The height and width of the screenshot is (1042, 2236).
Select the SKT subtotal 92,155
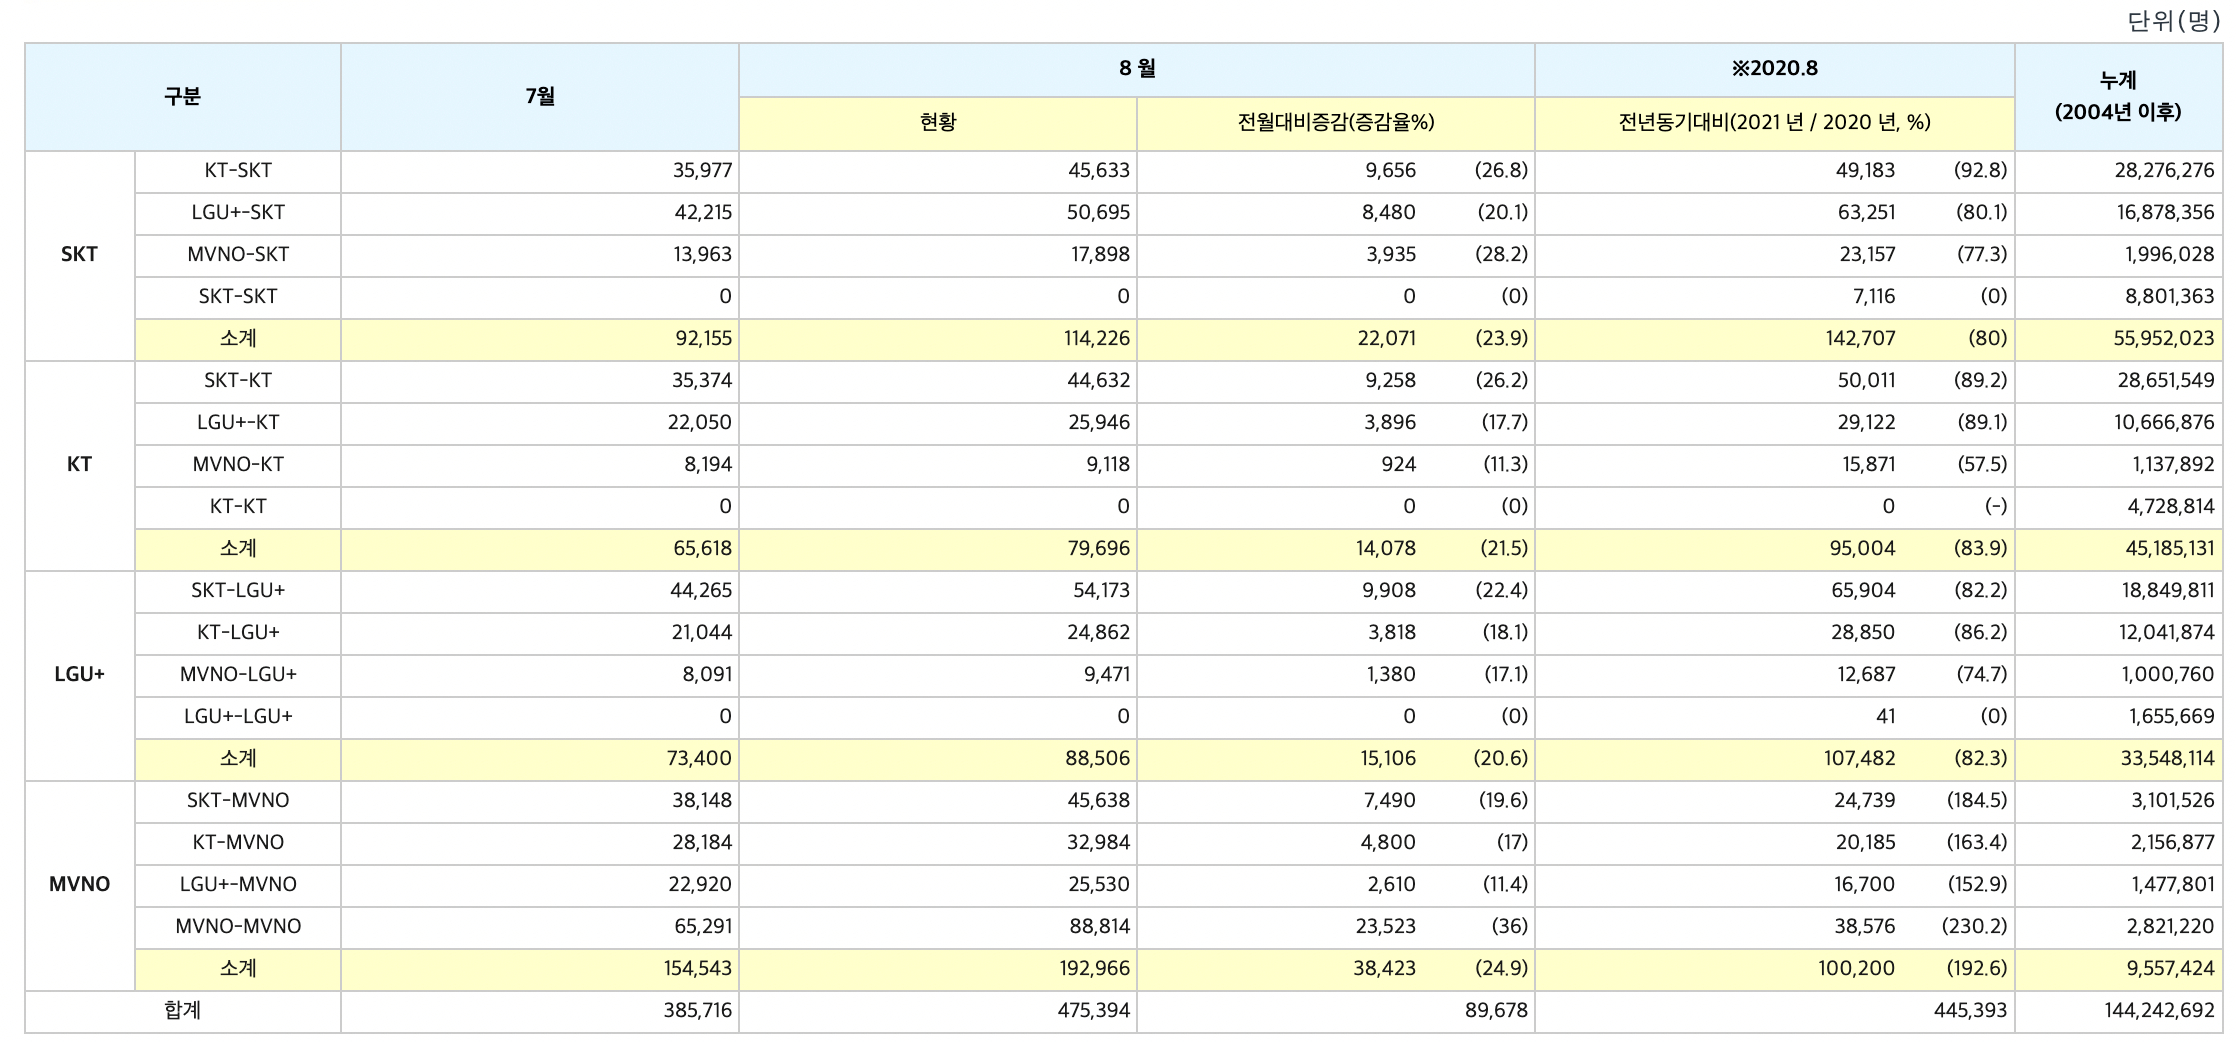tap(703, 339)
